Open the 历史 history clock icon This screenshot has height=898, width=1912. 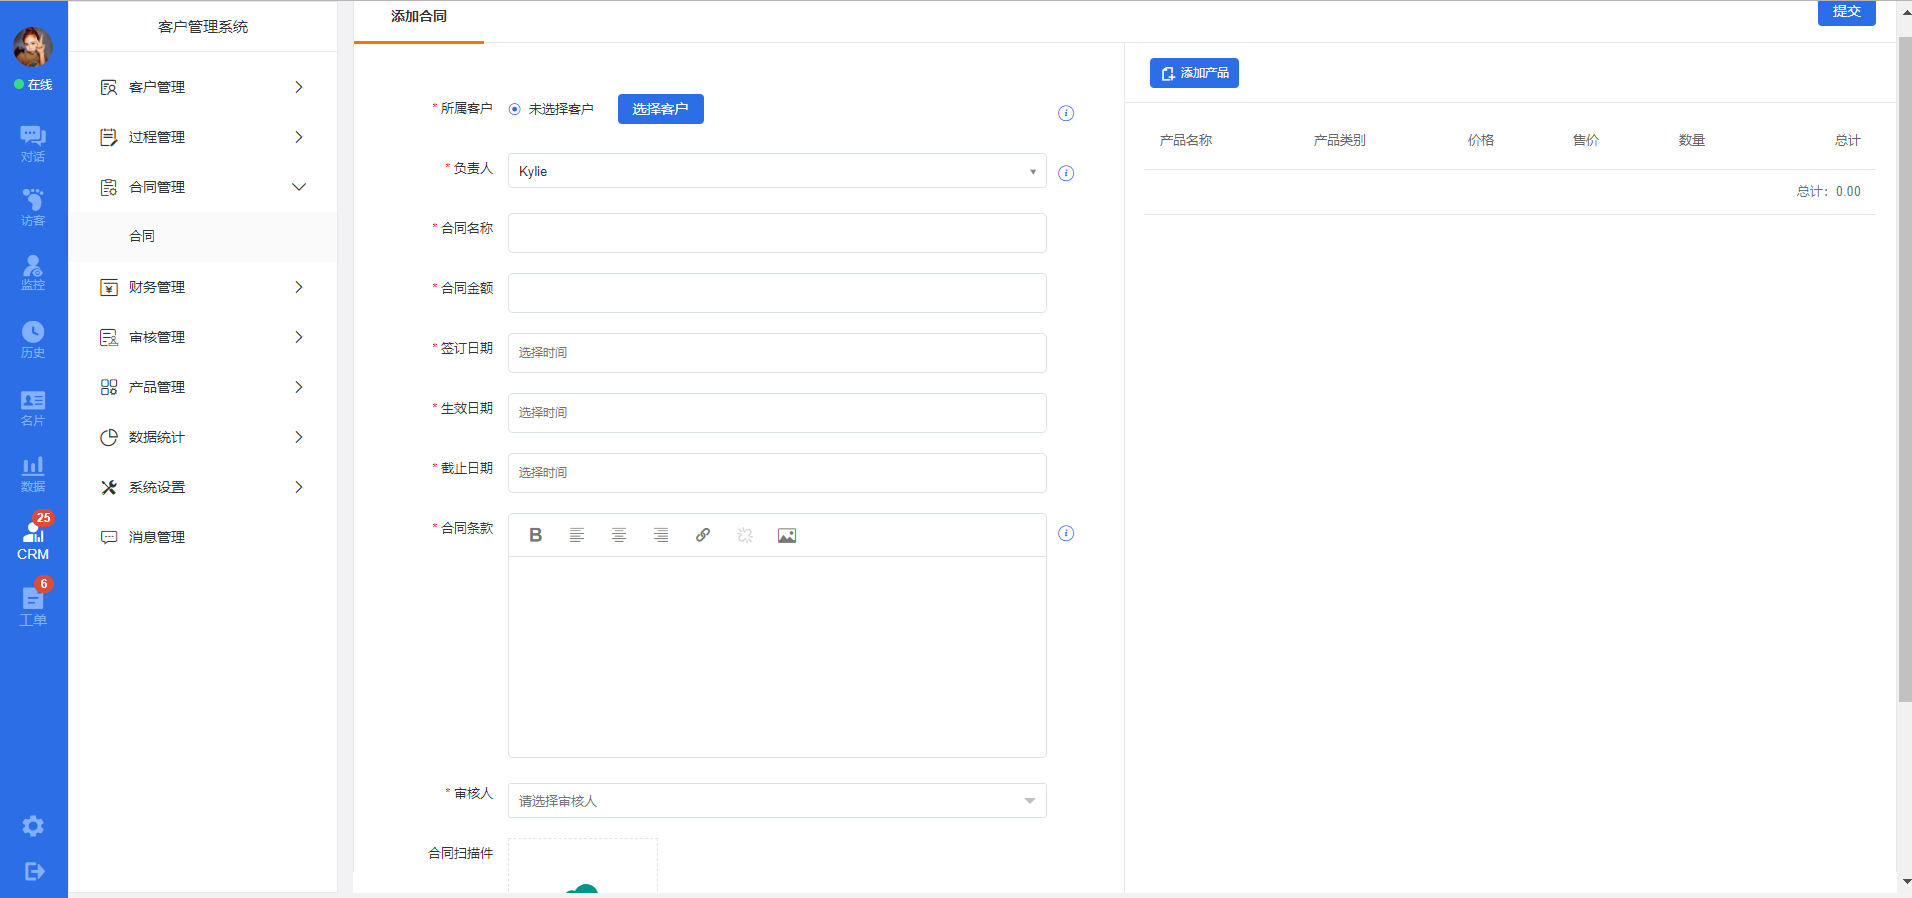coord(33,339)
